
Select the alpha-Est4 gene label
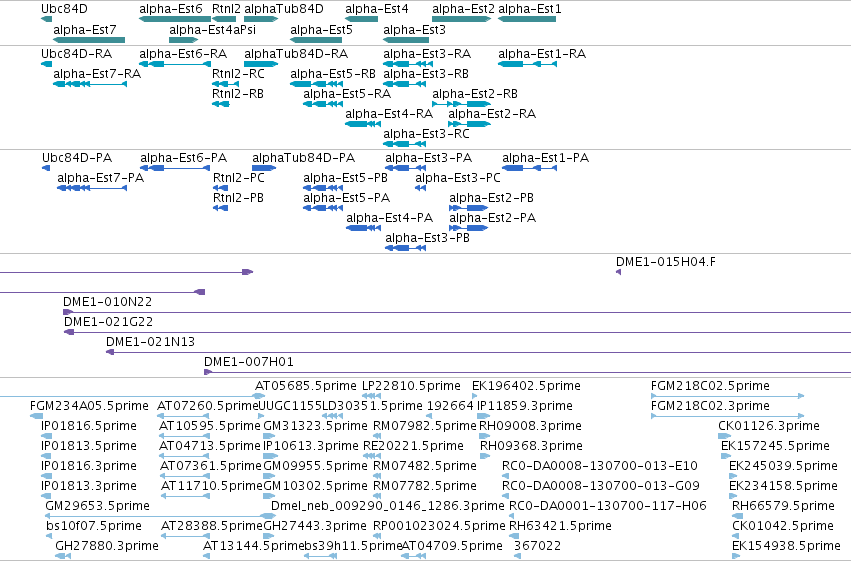[377, 9]
